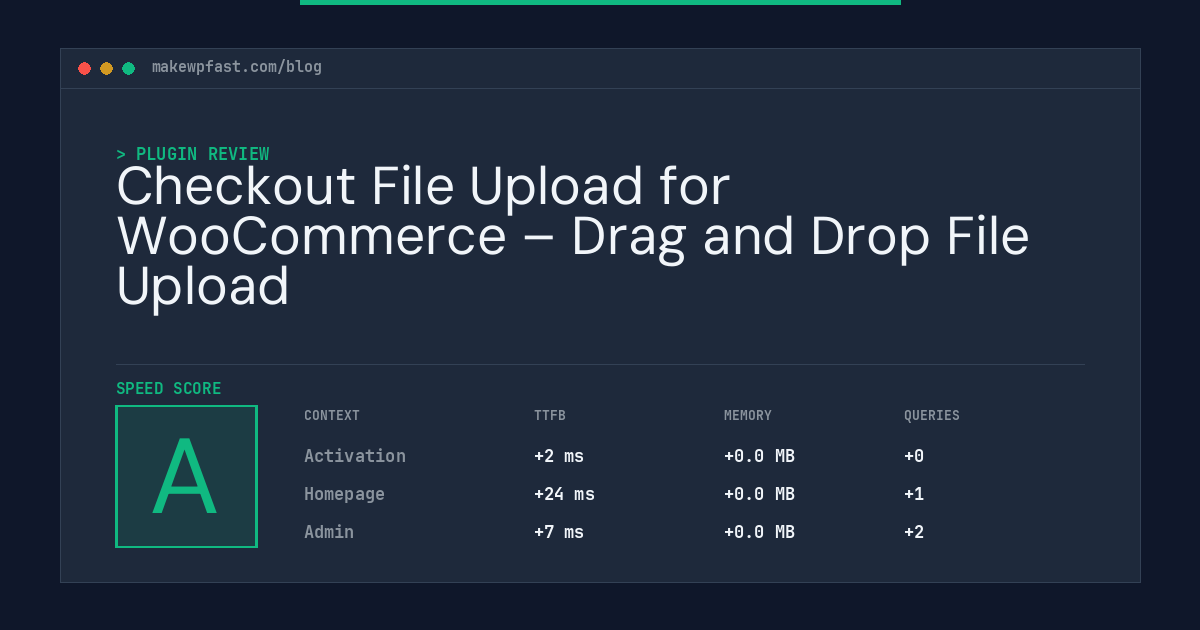The height and width of the screenshot is (630, 1200).
Task: Select the Admin row label
Action: pos(329,532)
